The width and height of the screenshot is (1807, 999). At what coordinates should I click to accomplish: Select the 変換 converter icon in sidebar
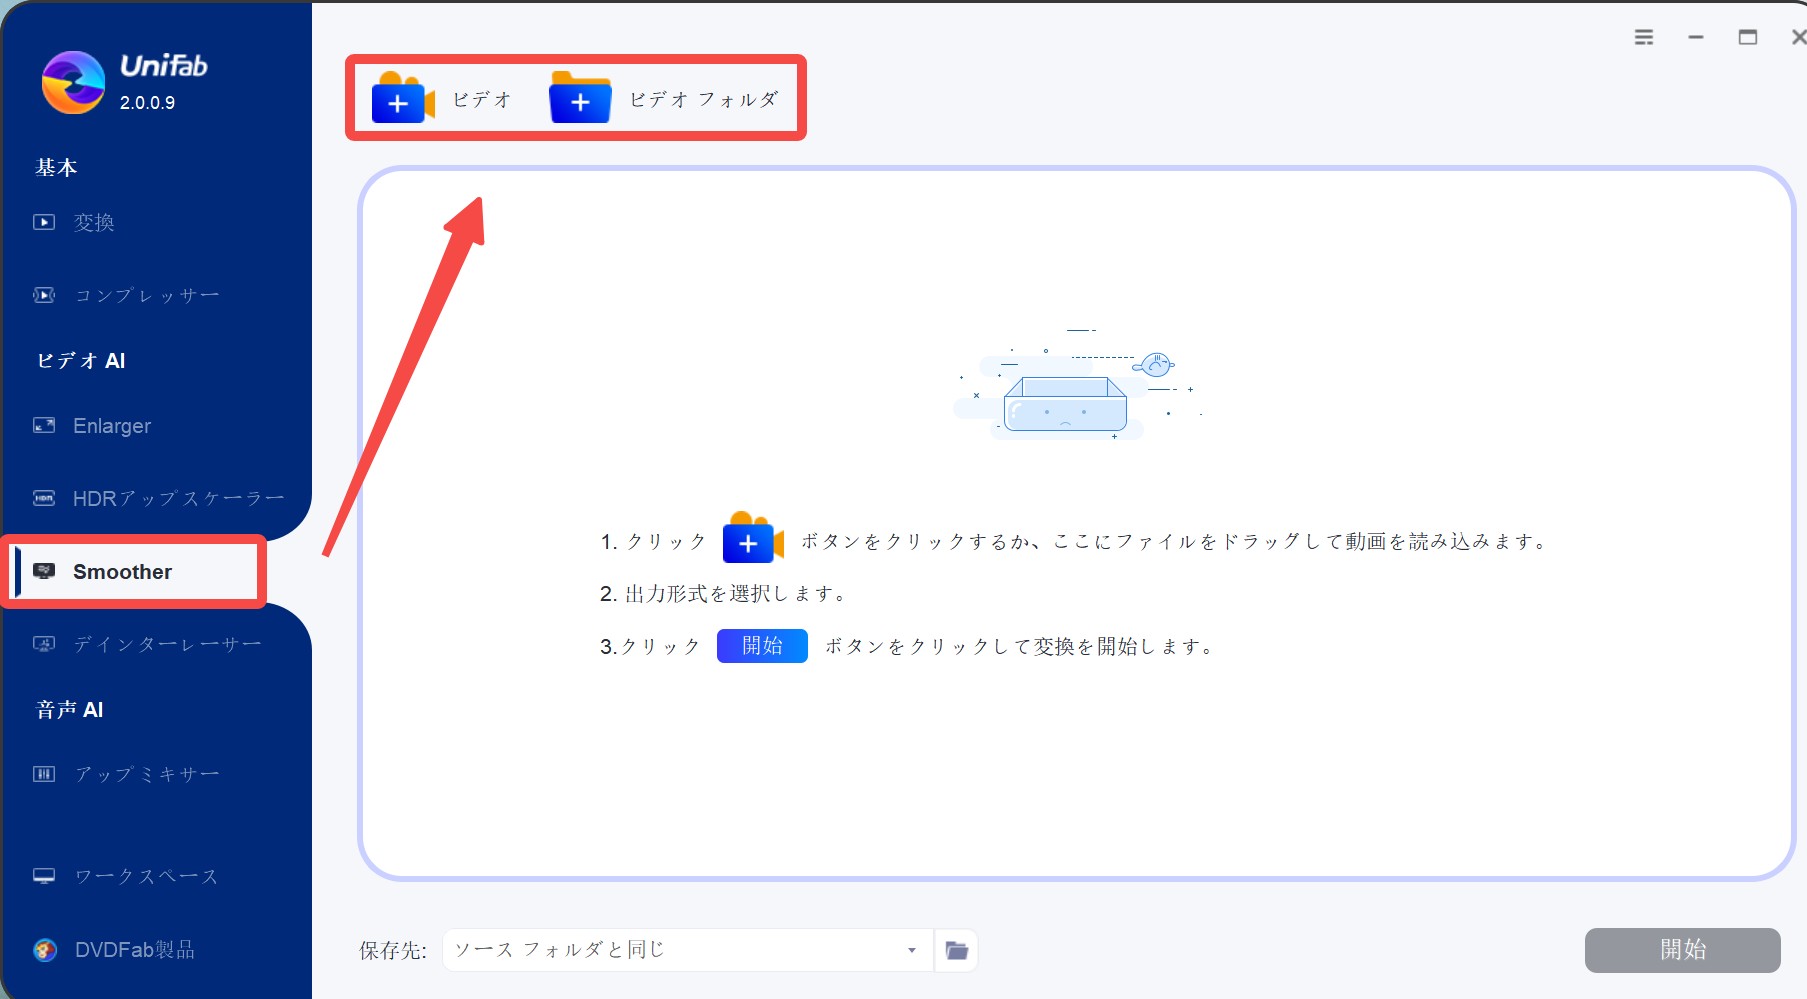coord(44,222)
